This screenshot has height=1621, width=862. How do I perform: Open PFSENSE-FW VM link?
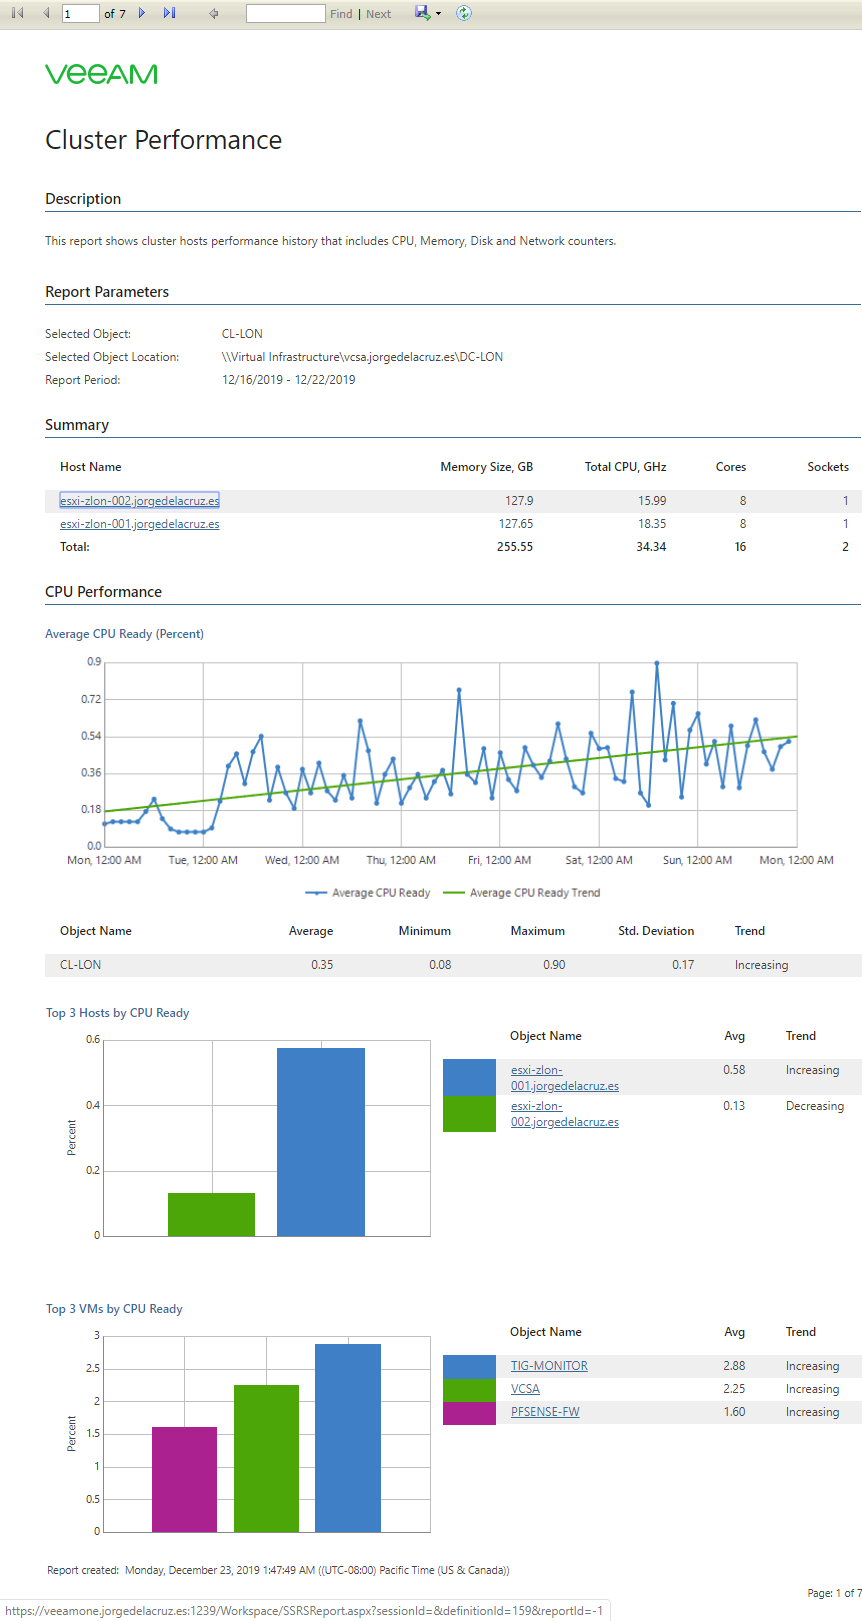[x=545, y=1412]
